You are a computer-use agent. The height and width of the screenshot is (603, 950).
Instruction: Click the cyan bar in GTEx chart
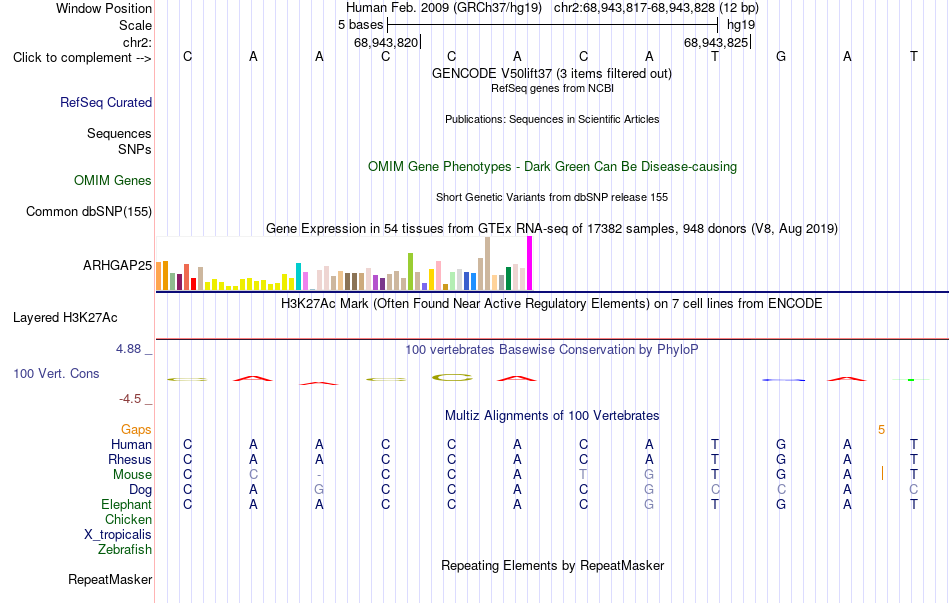[x=298, y=277]
